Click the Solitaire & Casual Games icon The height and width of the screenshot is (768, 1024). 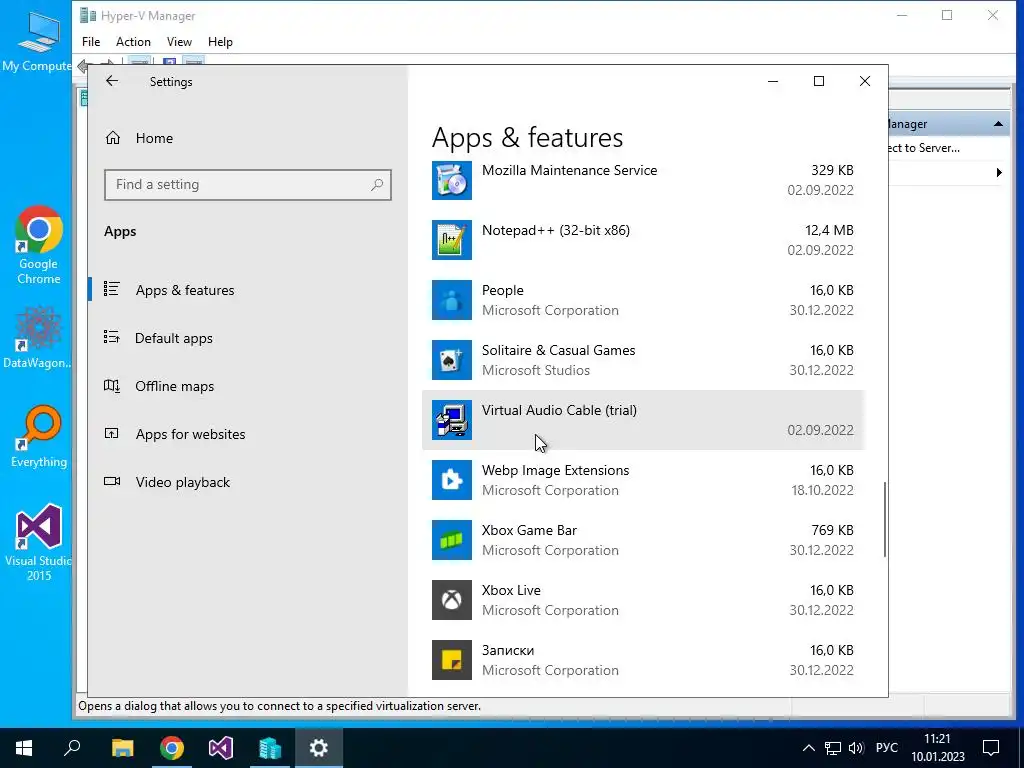tap(451, 360)
